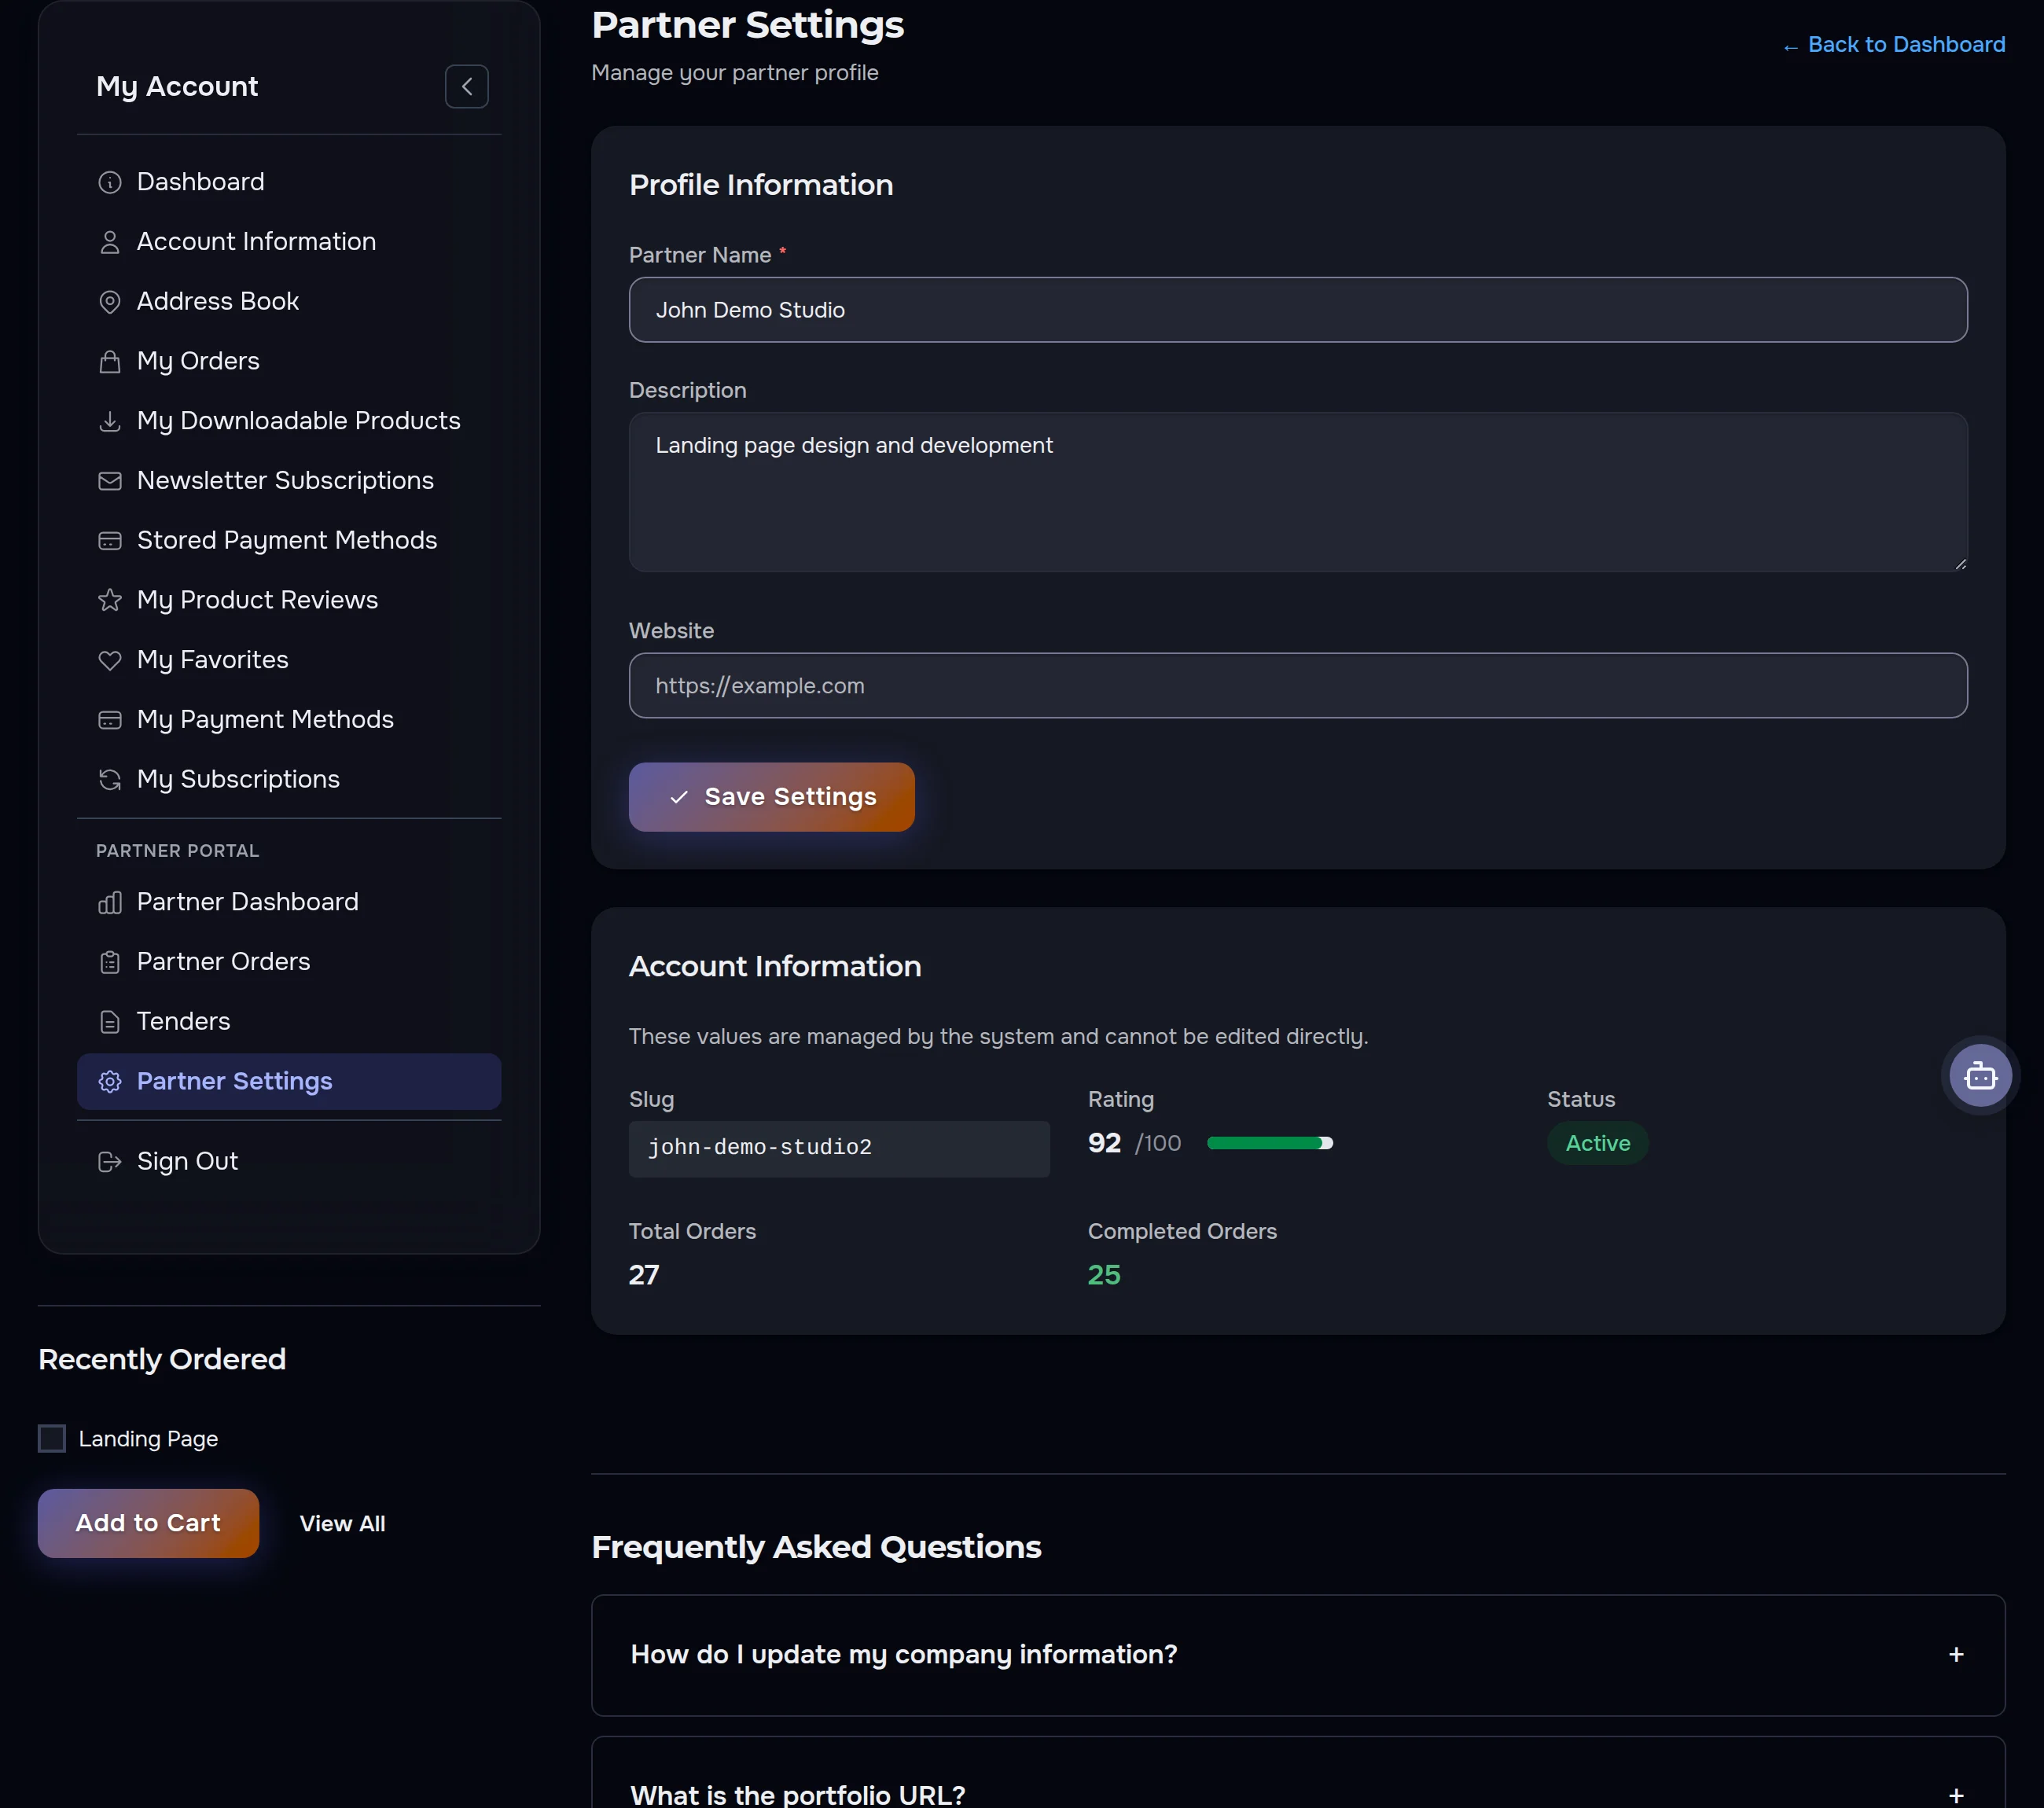The image size is (2044, 1808).
Task: Select Partner Settings in the partner portal
Action: [x=289, y=1082]
